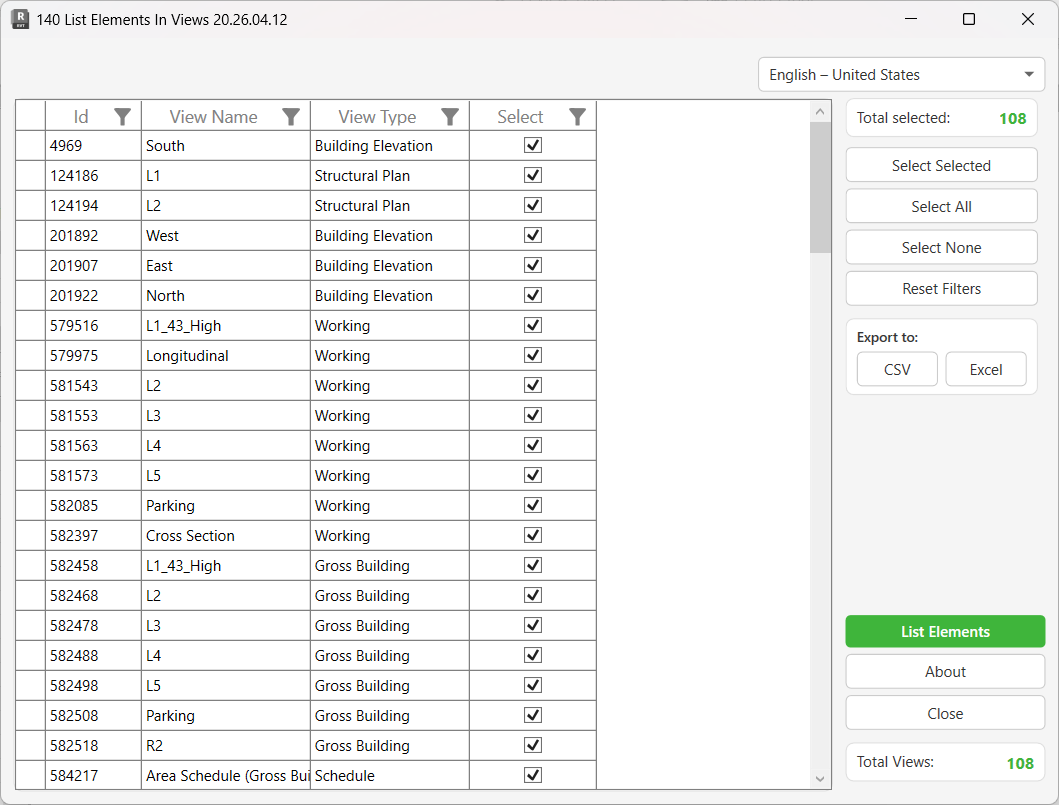Click the Revit add-in icon in the titlebar
Screen dimensions: 1059x805
pos(21,19)
